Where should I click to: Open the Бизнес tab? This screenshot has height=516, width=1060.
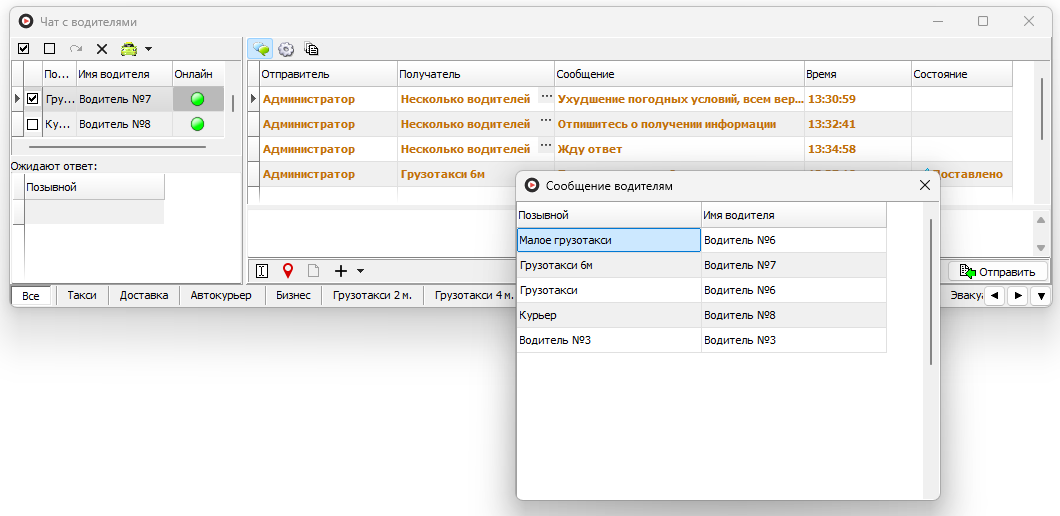click(293, 296)
